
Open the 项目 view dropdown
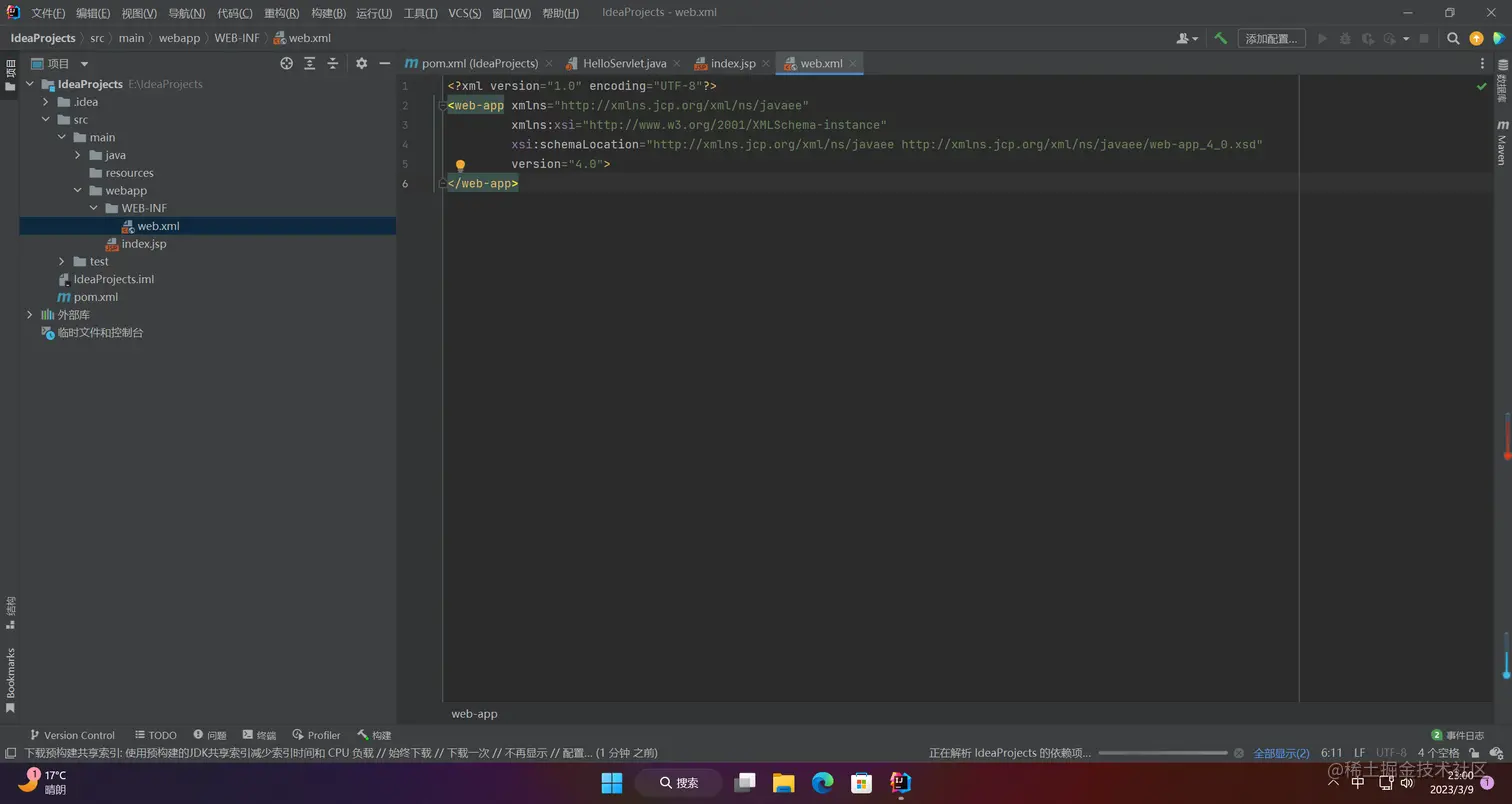coord(62,63)
